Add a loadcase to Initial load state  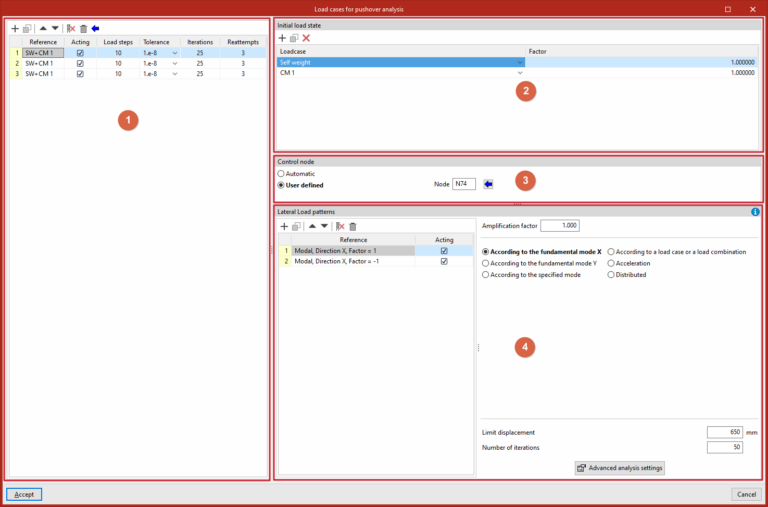click(x=282, y=38)
